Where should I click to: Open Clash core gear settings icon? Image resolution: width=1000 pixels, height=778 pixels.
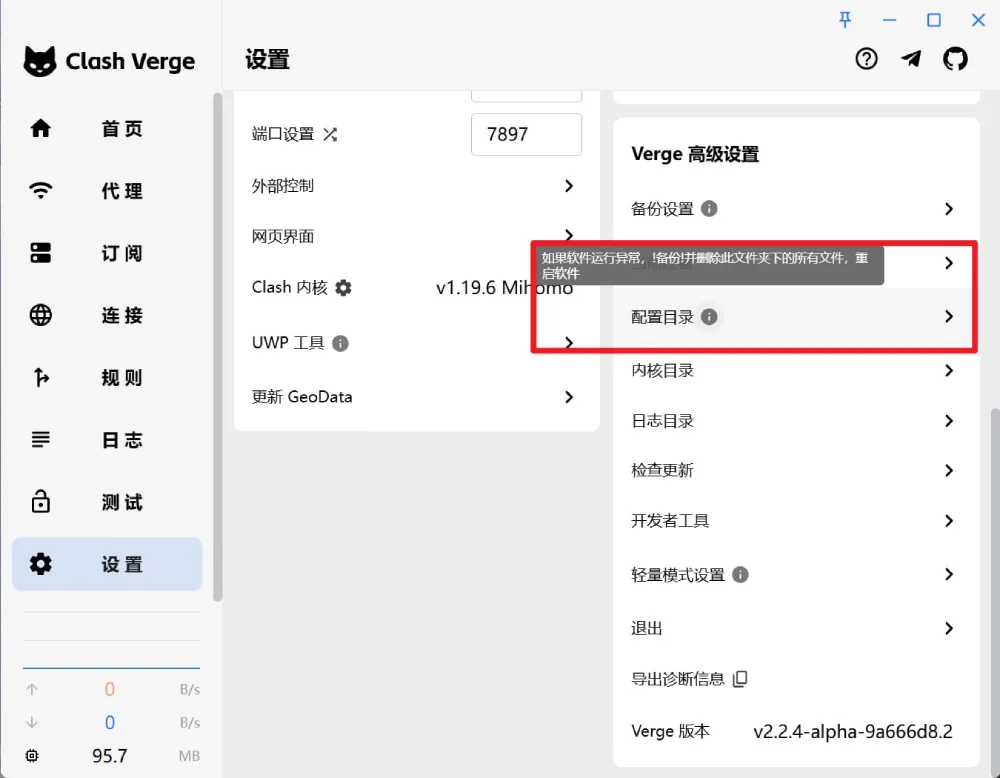tap(343, 288)
